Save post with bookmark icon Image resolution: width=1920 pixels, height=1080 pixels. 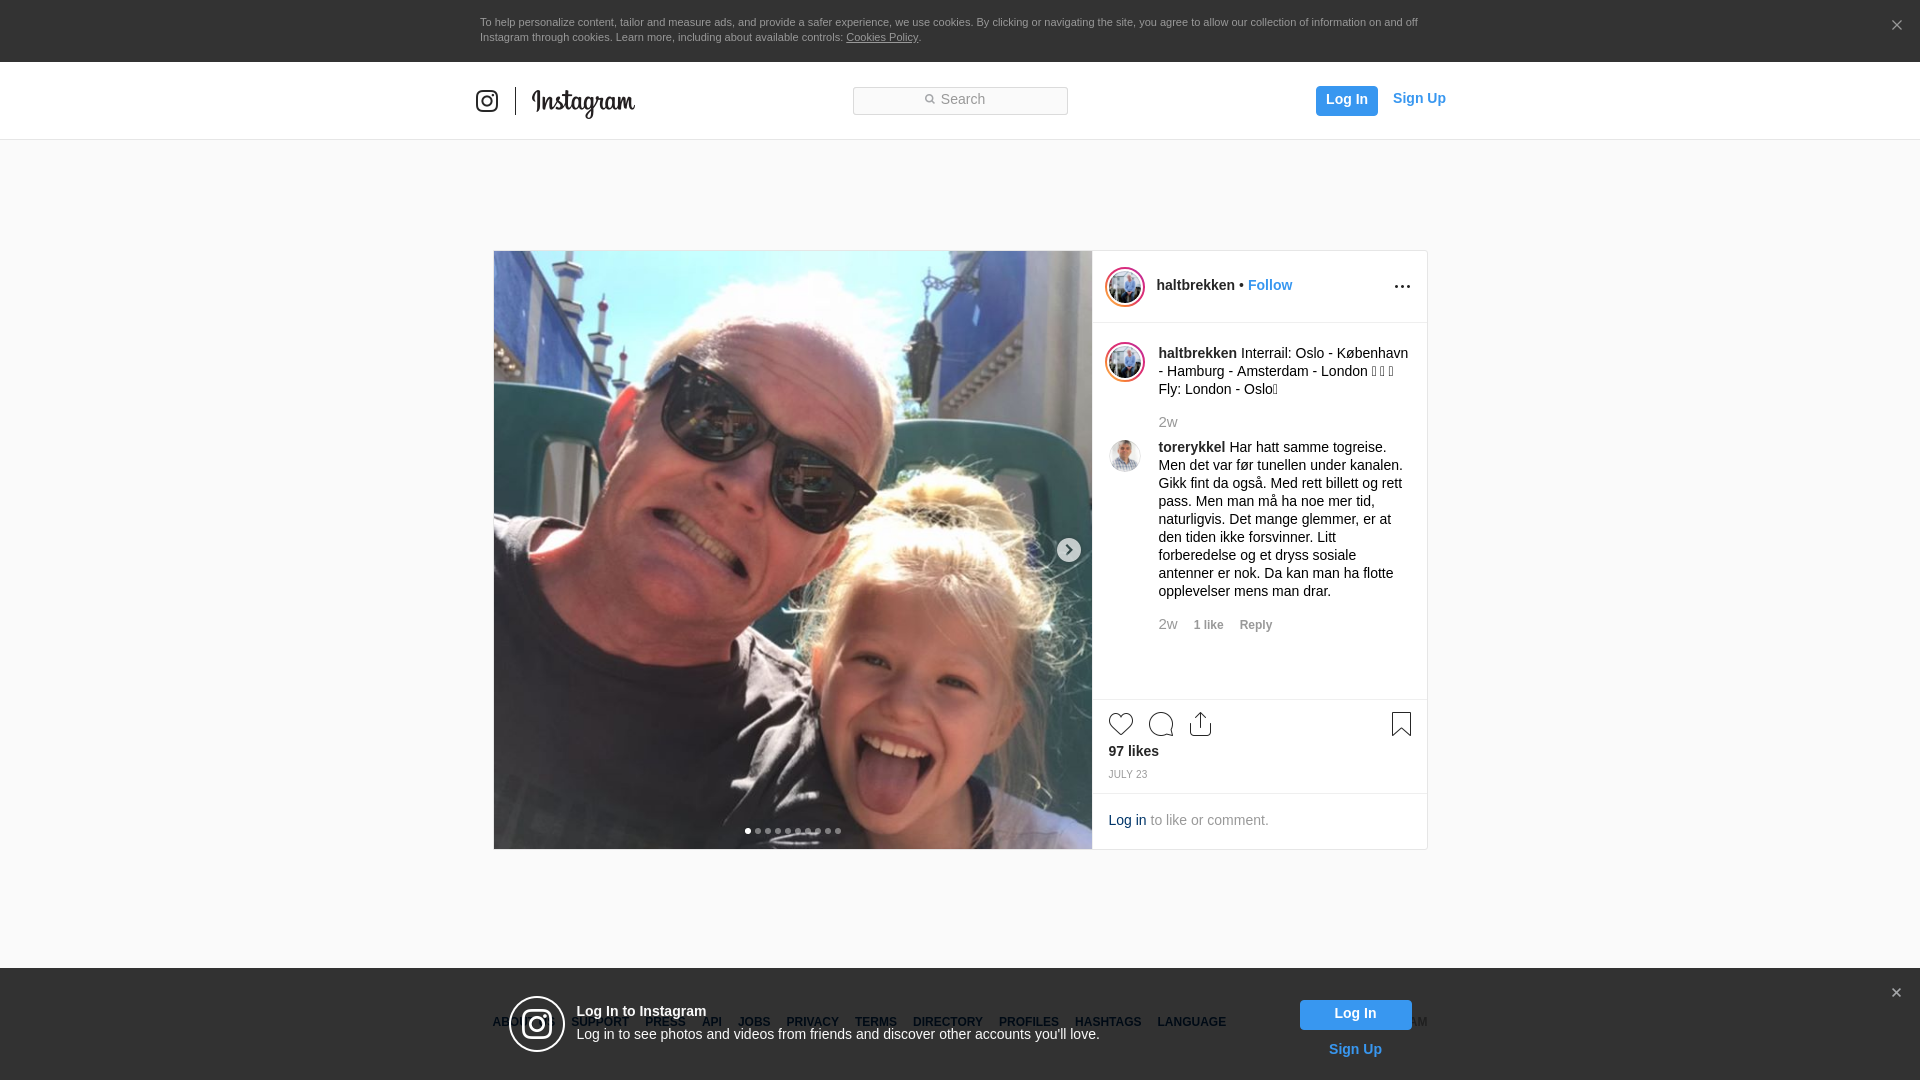pyautogui.click(x=1401, y=724)
